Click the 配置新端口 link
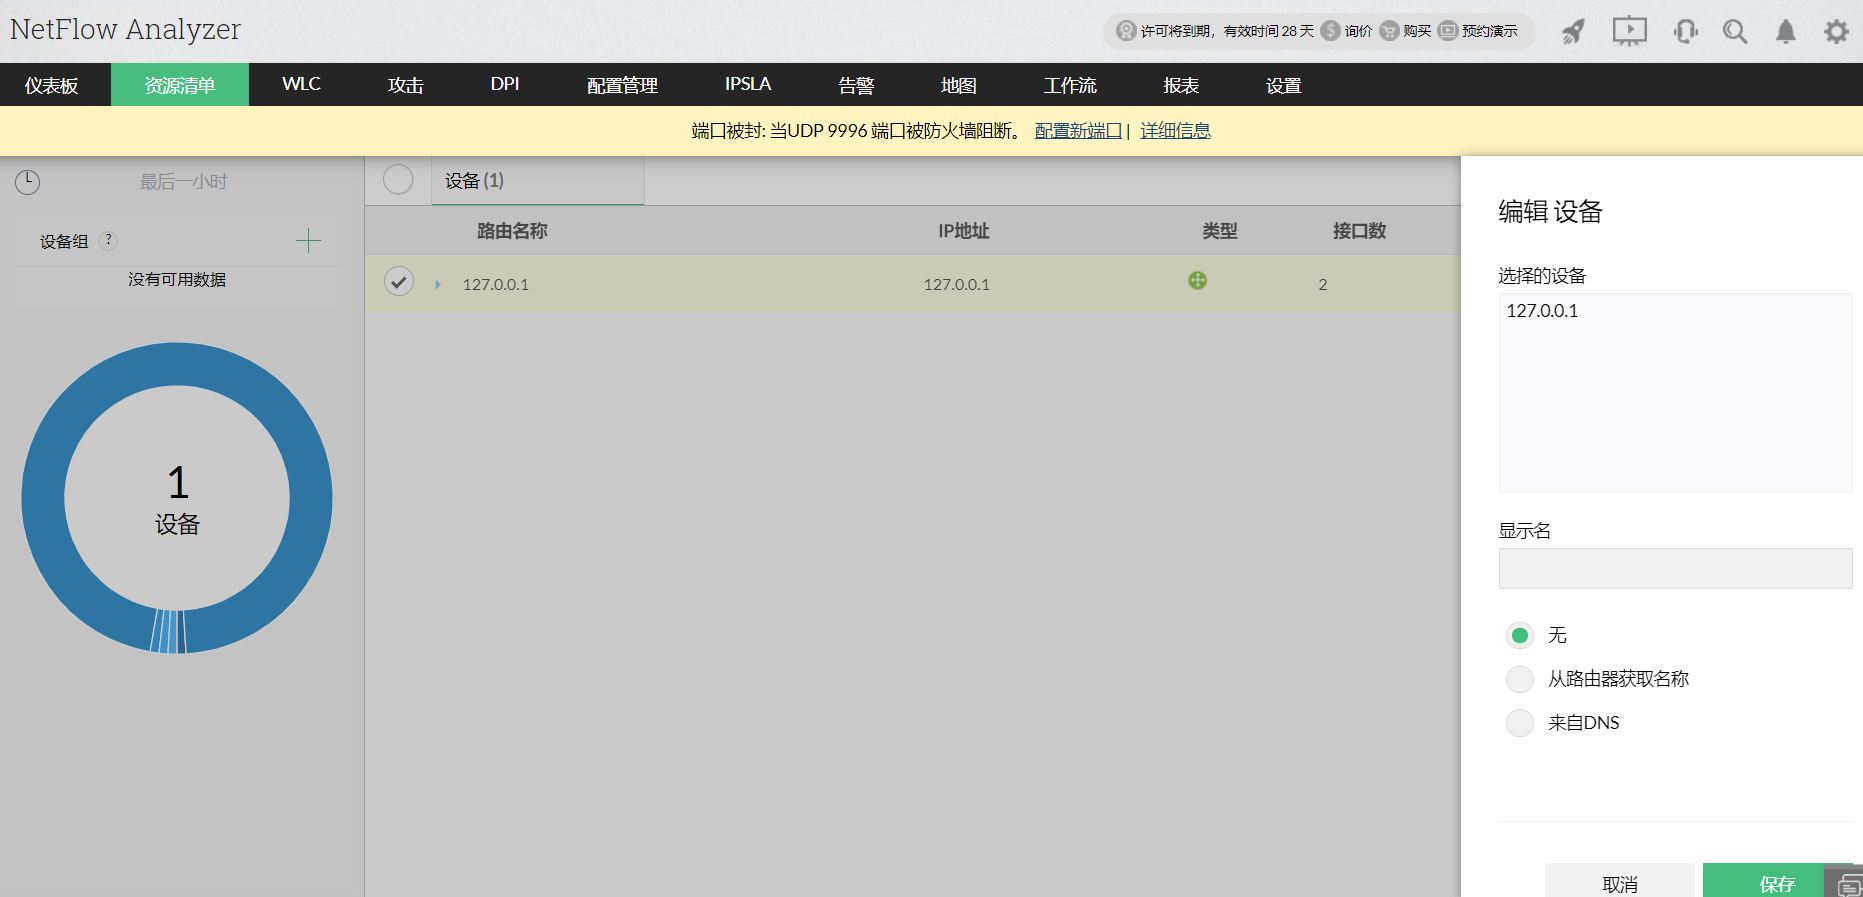Viewport: 1863px width, 897px height. [1078, 131]
